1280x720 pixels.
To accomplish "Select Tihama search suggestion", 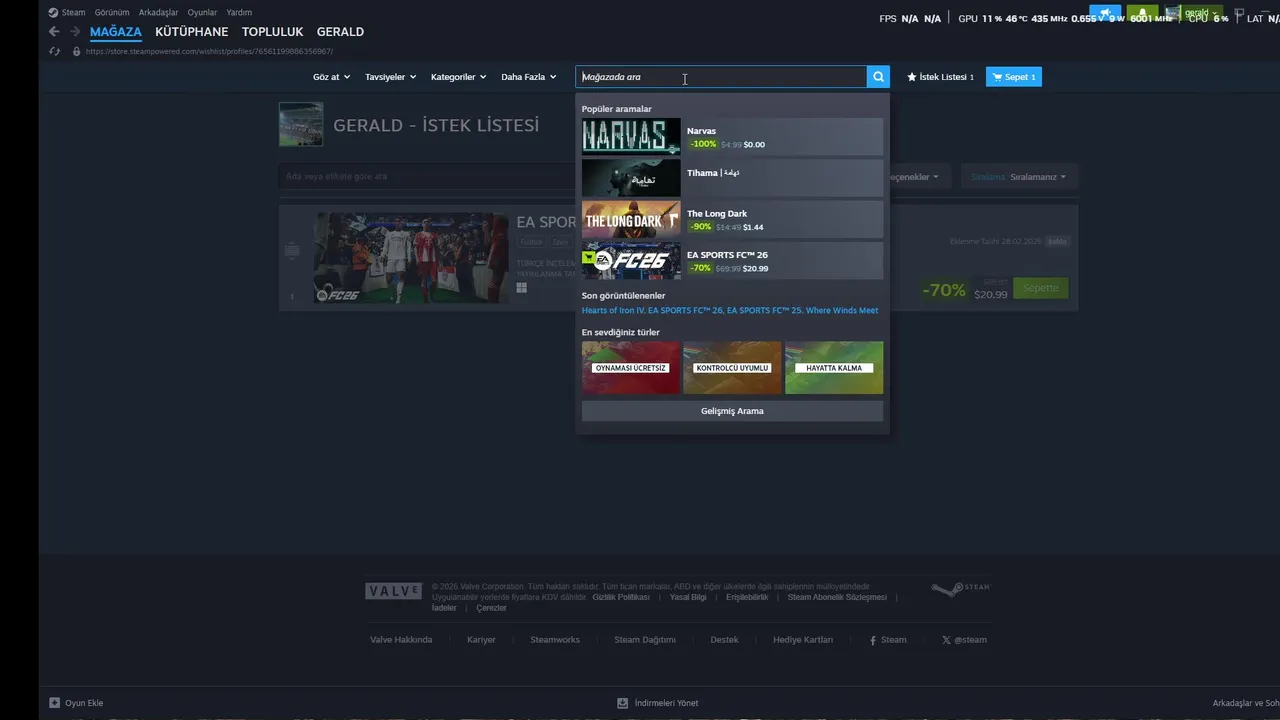I will 732,178.
